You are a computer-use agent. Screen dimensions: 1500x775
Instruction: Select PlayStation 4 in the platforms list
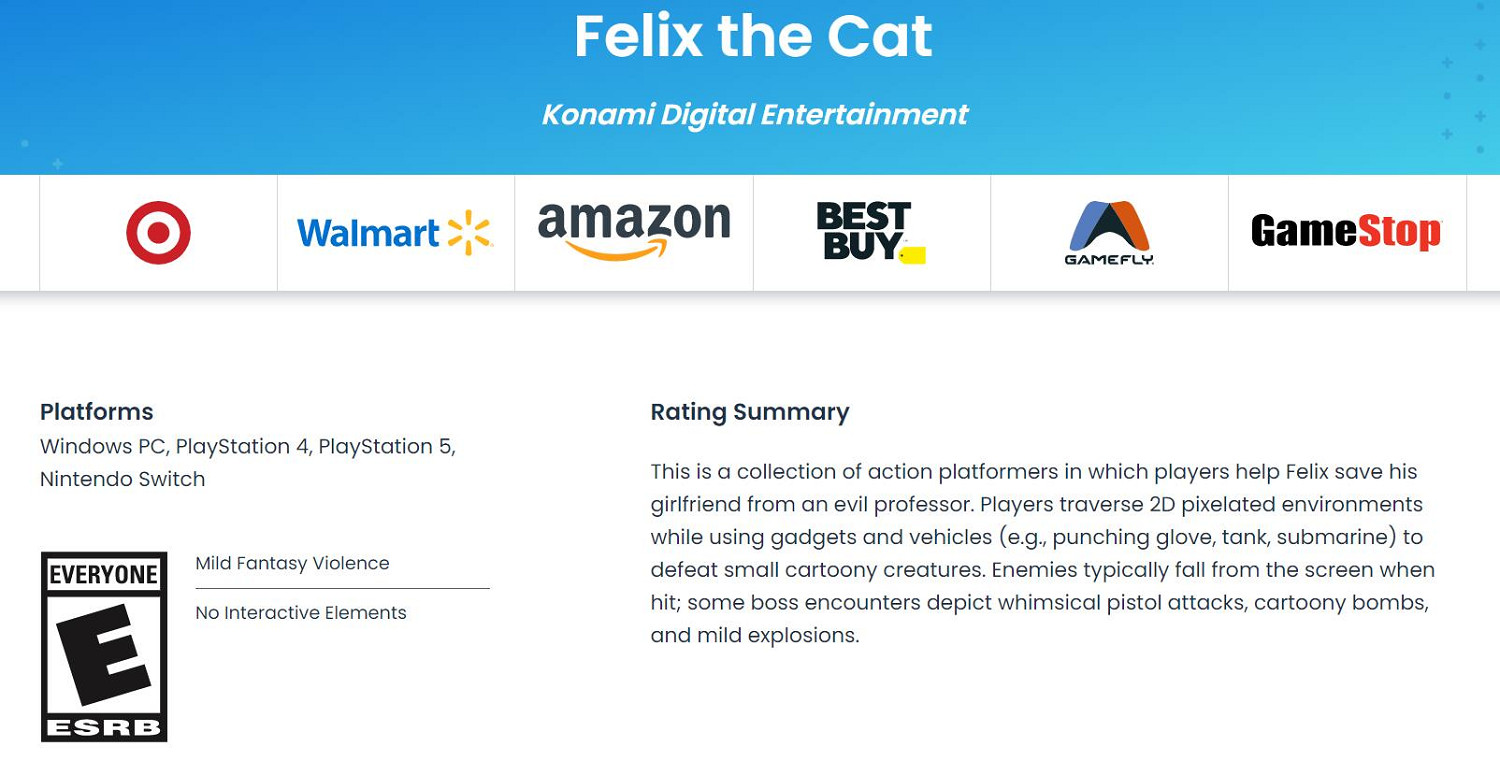click(x=242, y=446)
